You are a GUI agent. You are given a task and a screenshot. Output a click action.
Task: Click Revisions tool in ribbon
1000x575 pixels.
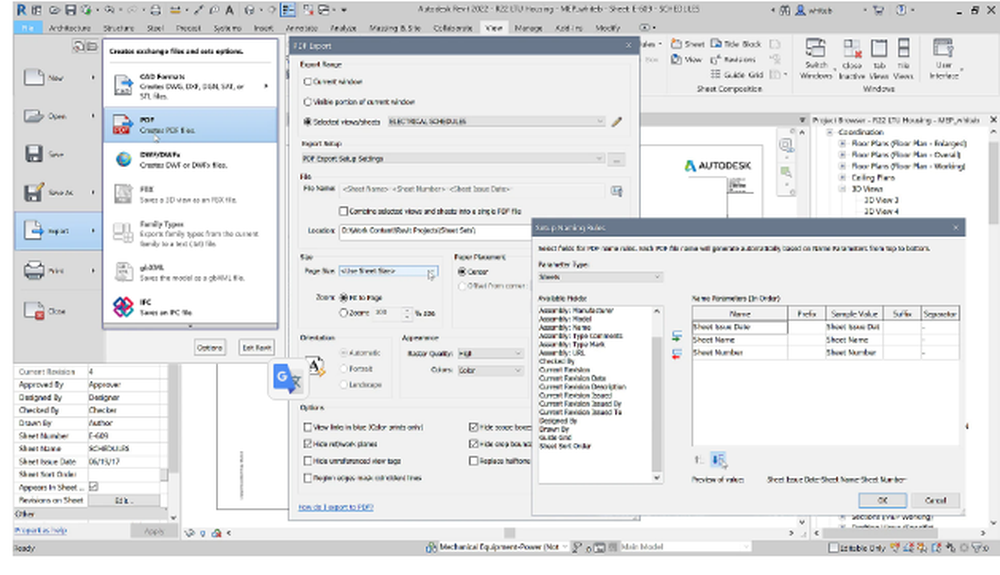733,59
